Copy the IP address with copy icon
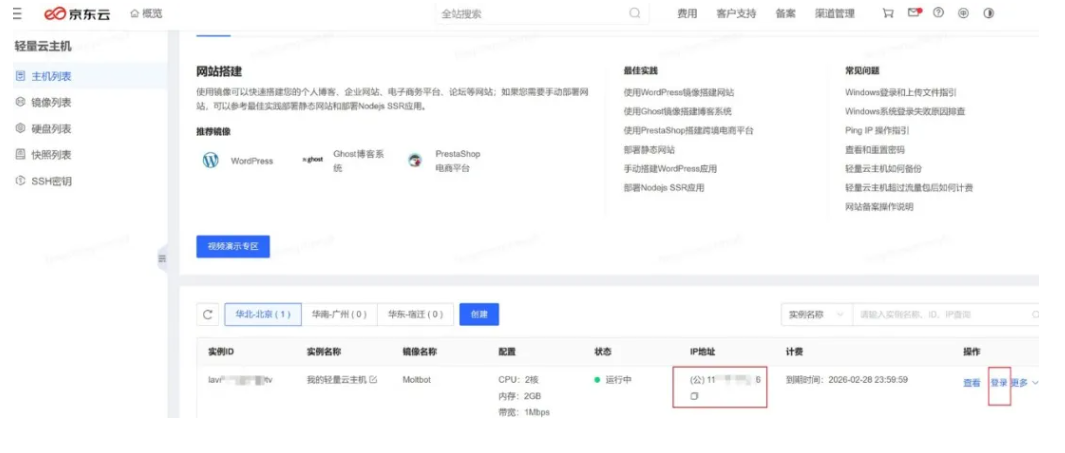This screenshot has height=453, width=1065. tap(695, 397)
